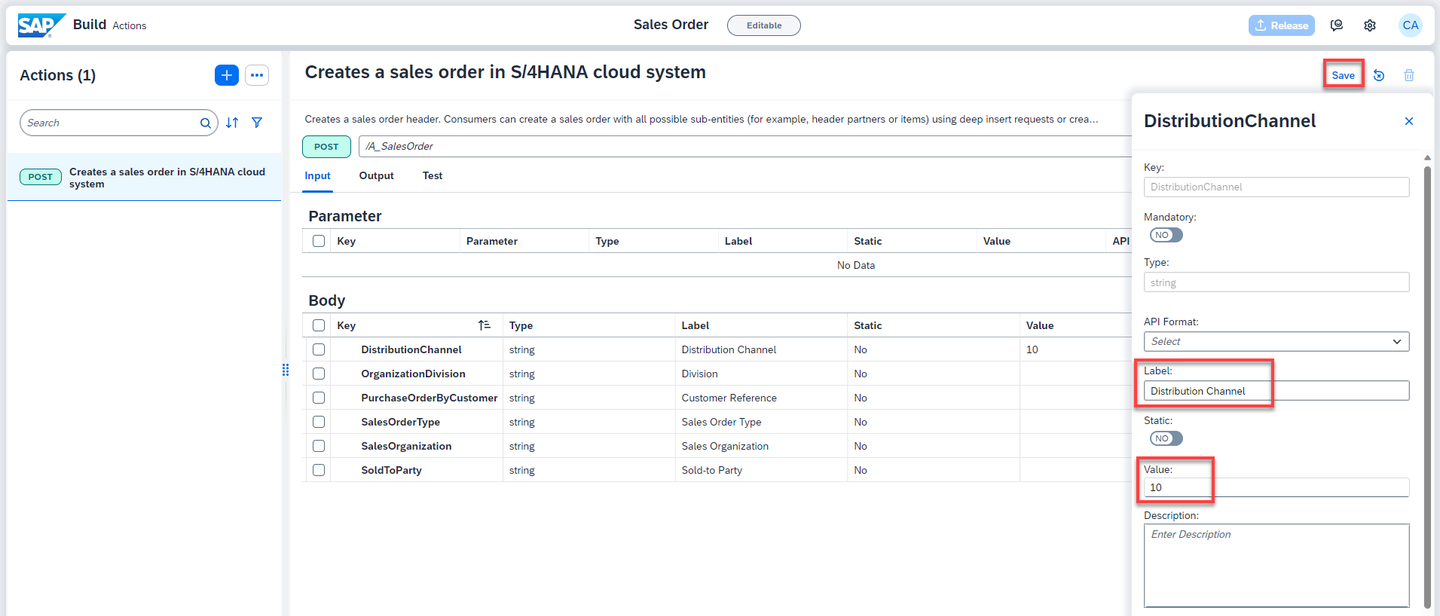
Task: Tick the Body table select-all checkbox
Action: (319, 325)
